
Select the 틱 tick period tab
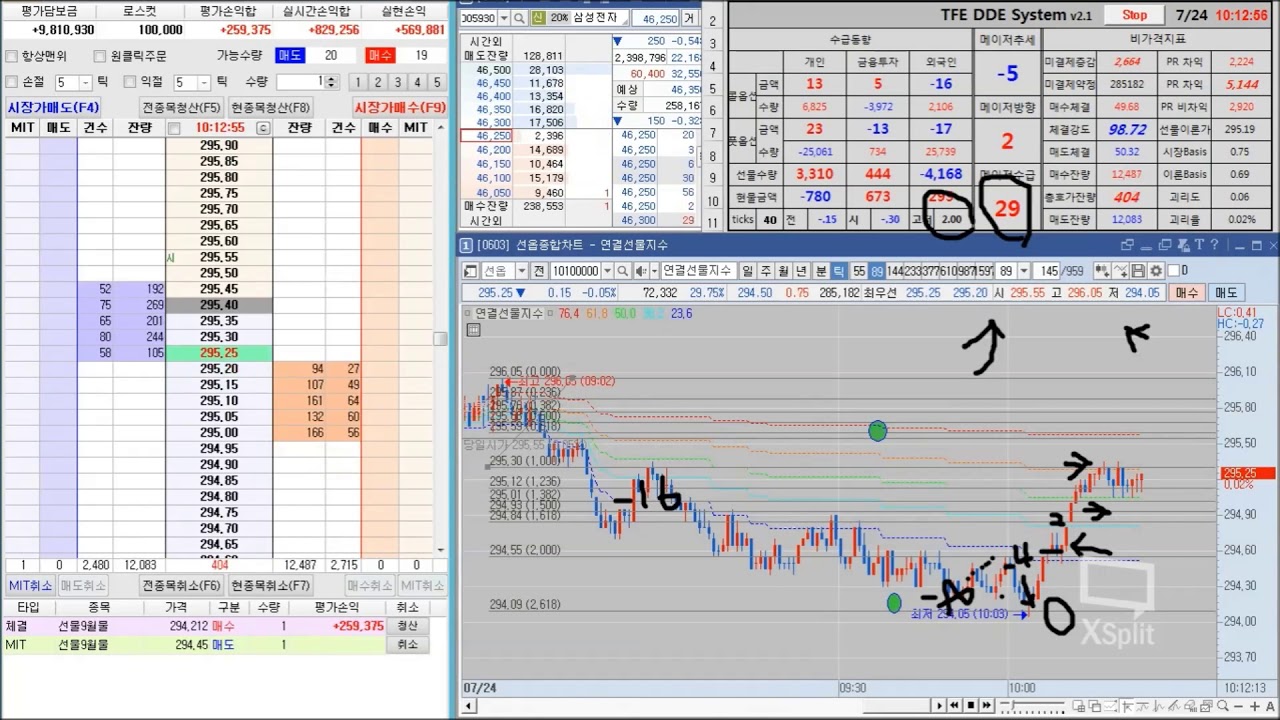pos(839,270)
